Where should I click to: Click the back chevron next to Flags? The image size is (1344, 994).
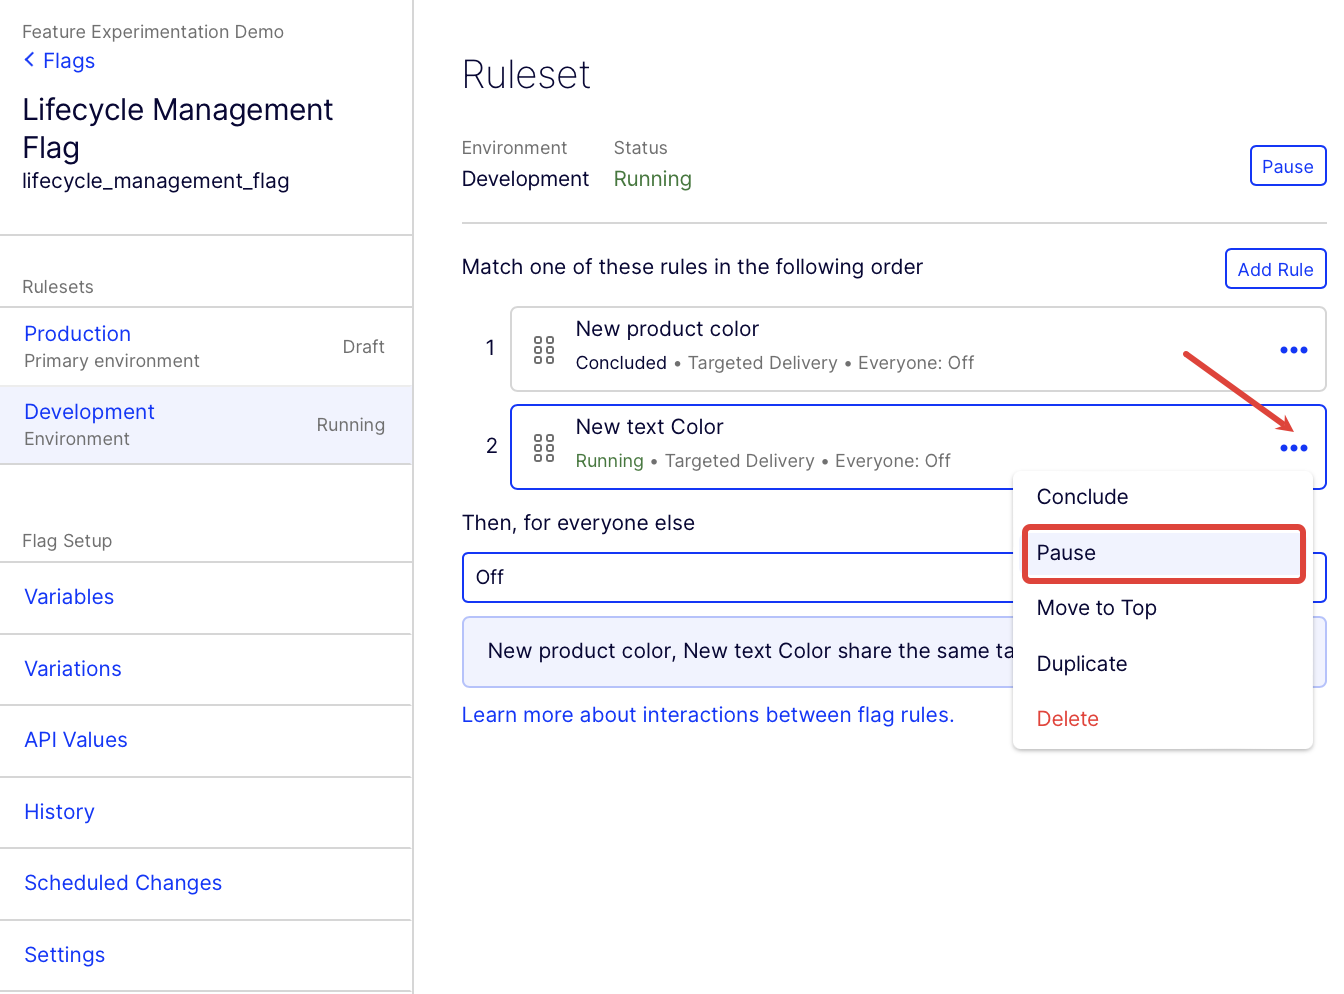29,60
